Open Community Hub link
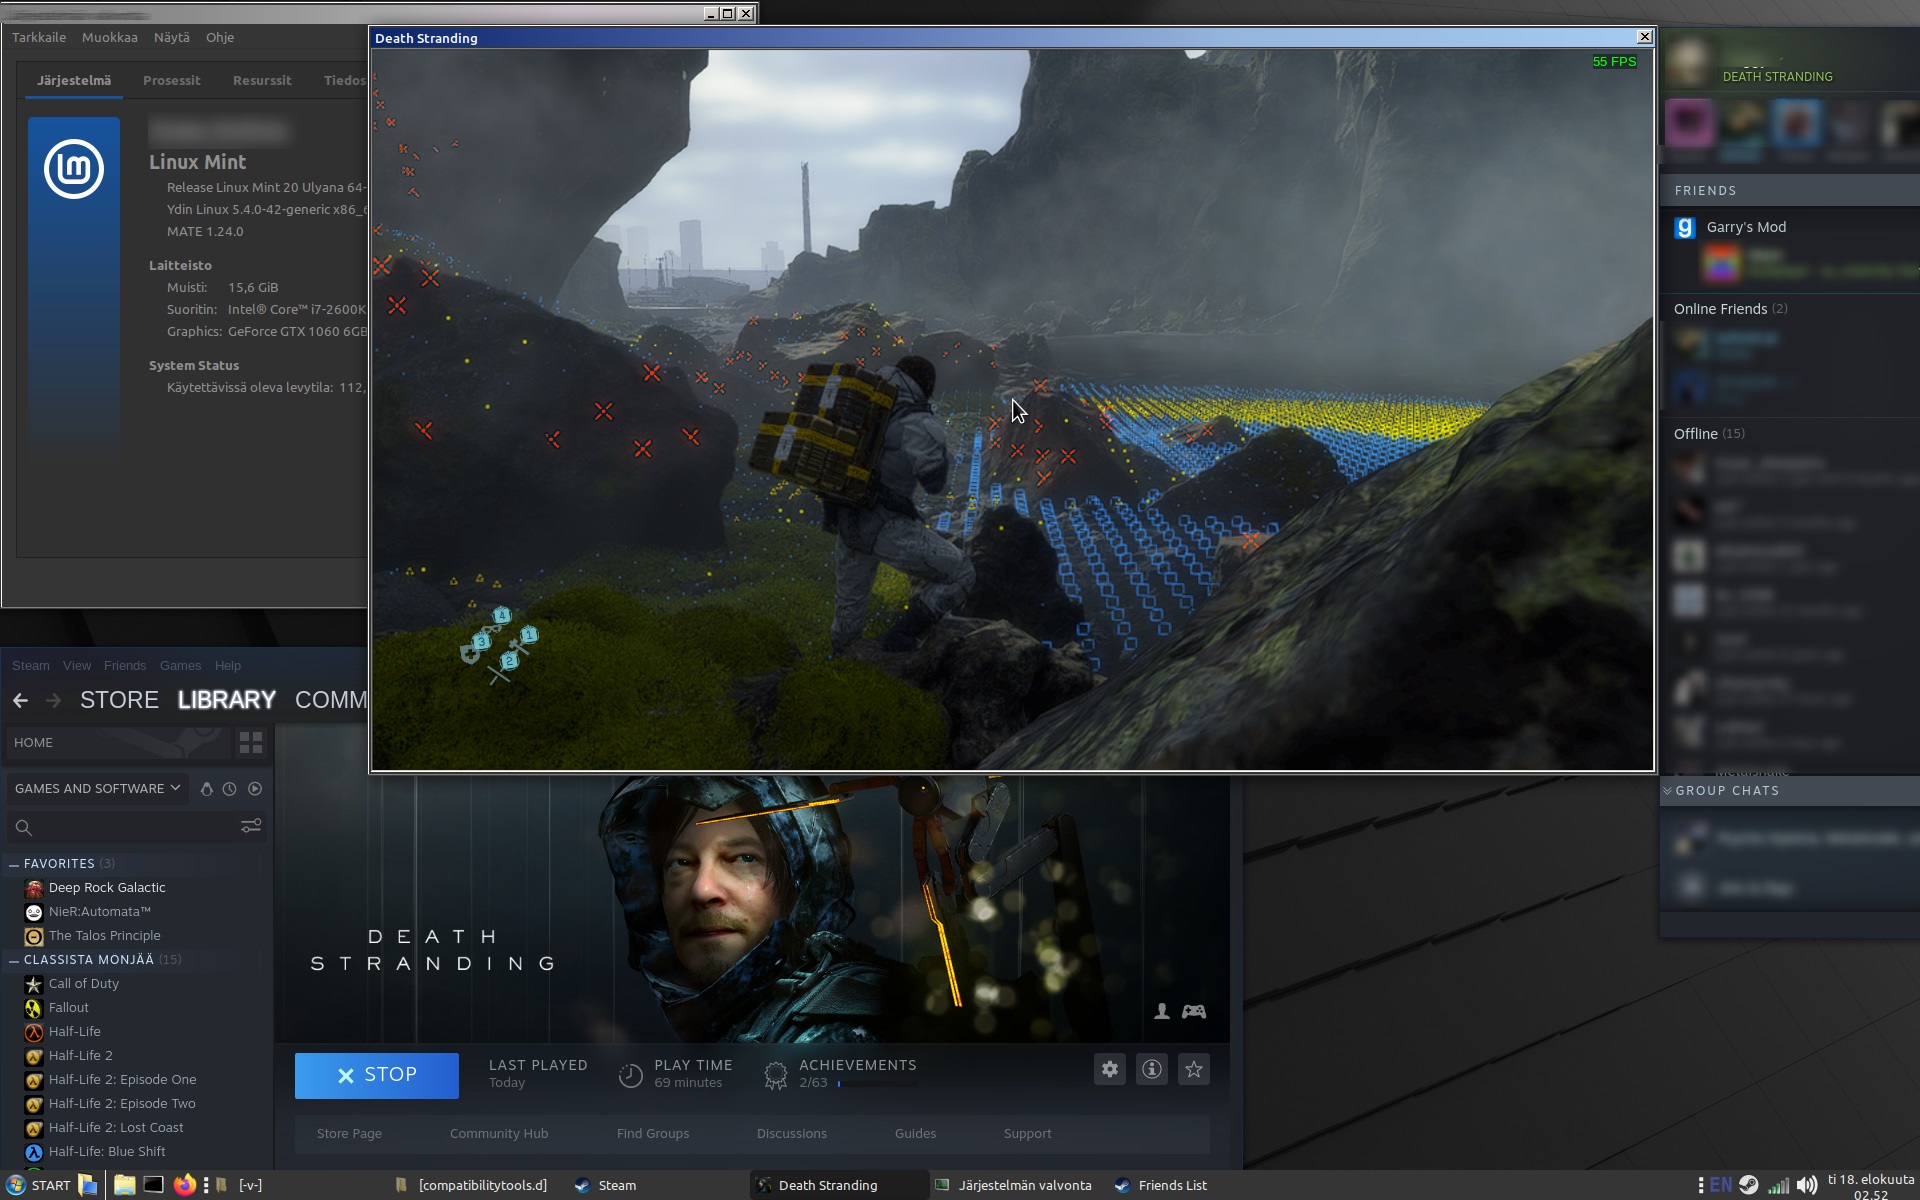The image size is (1920, 1200). click(499, 1133)
